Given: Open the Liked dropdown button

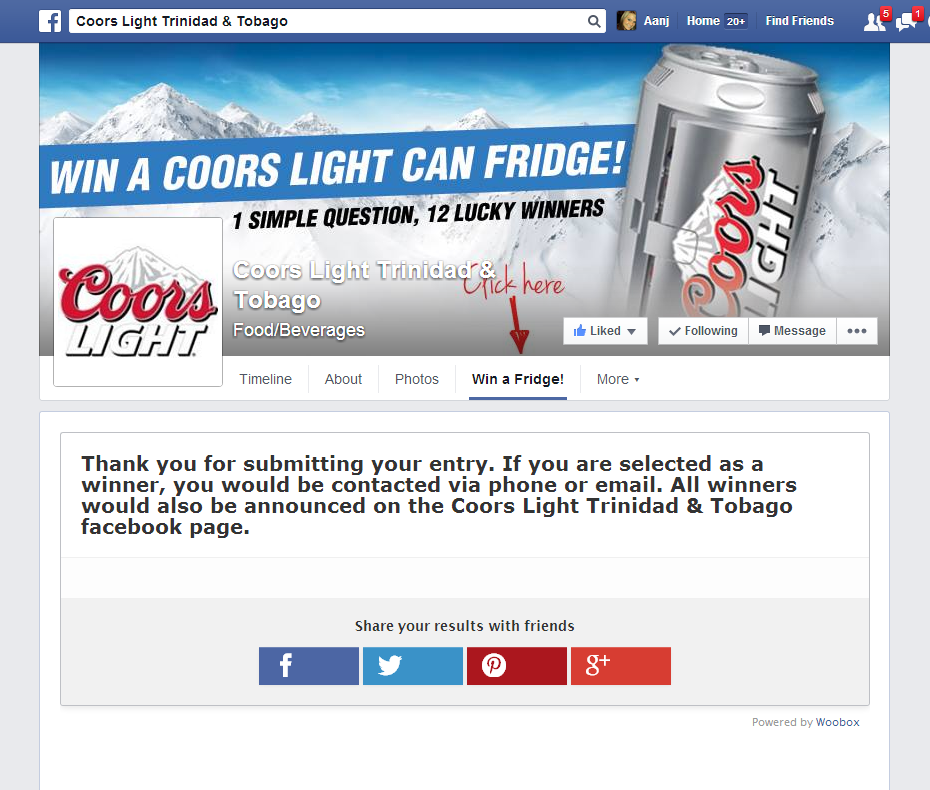Looking at the screenshot, I should coord(605,331).
